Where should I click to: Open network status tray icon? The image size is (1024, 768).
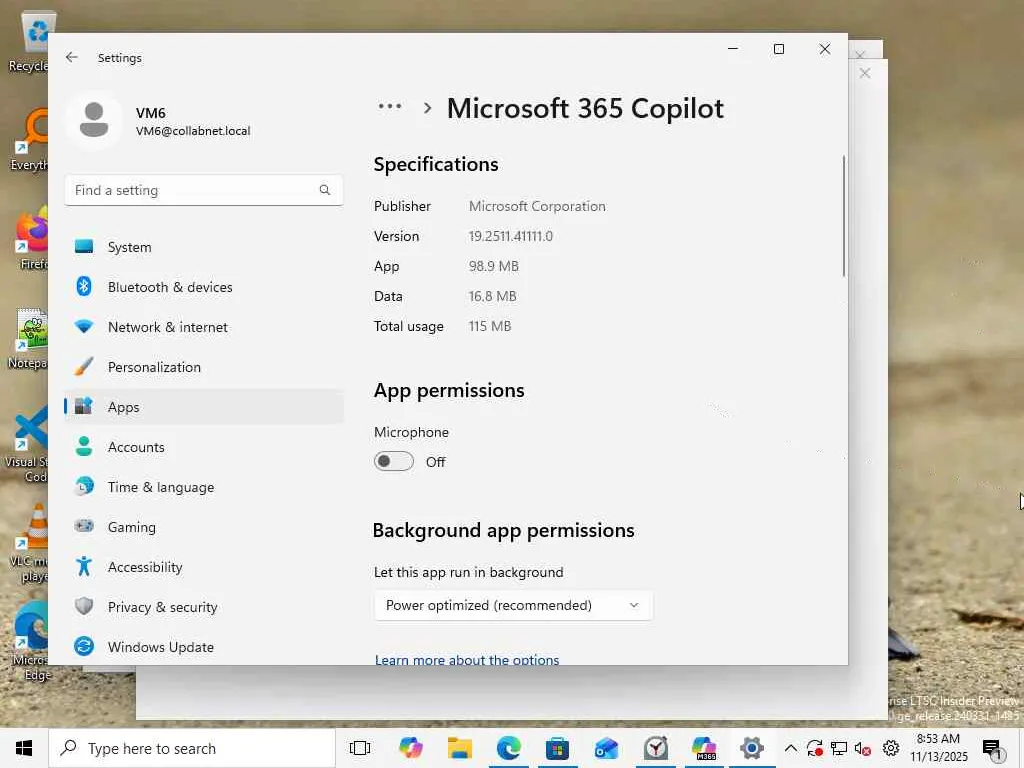pyautogui.click(x=839, y=748)
